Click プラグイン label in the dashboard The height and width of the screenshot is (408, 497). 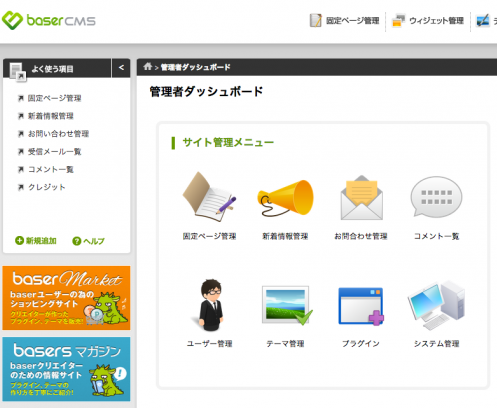361,344
